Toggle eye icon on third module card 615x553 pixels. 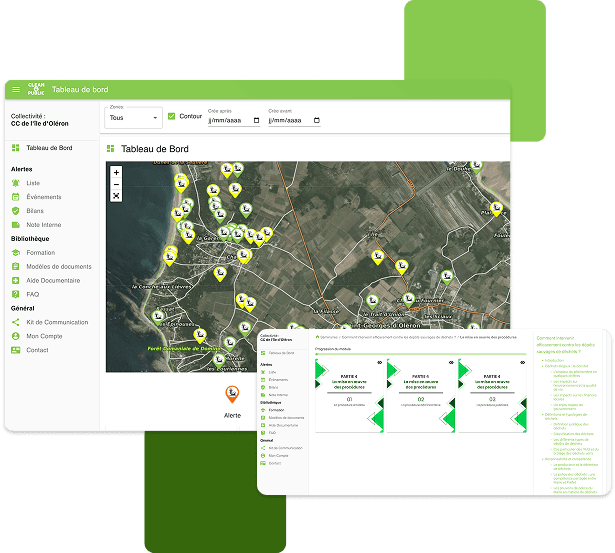click(x=522, y=362)
